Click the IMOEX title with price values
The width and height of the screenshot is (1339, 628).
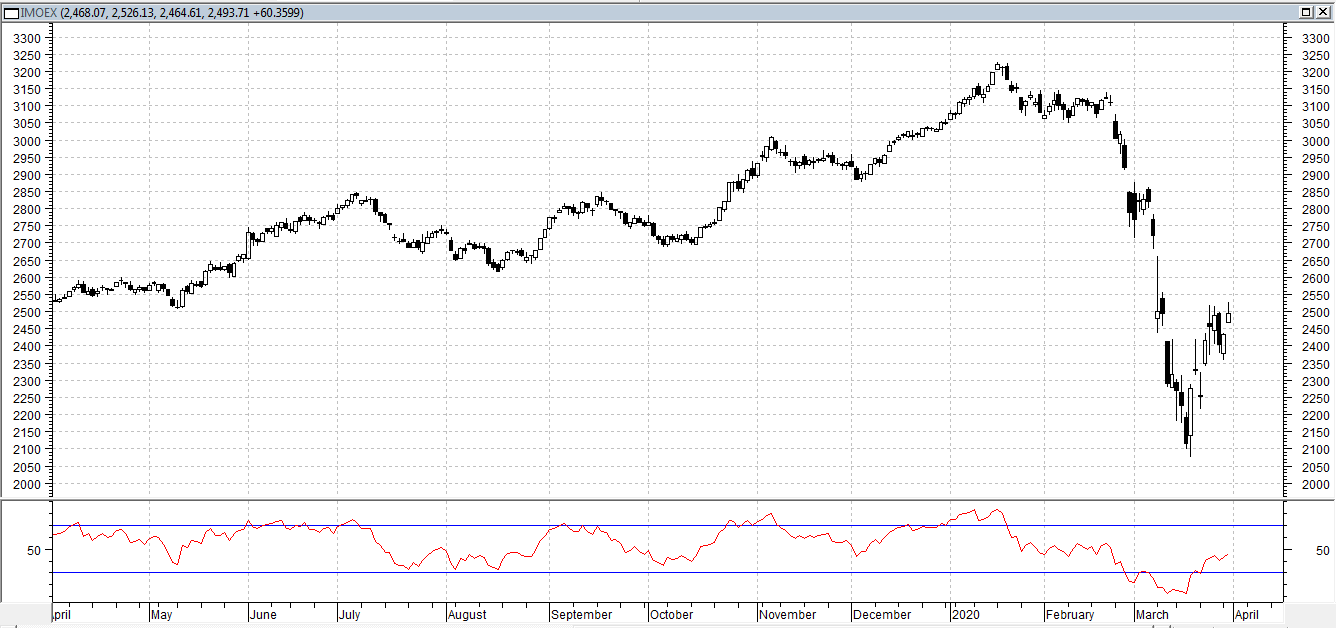[x=162, y=12]
